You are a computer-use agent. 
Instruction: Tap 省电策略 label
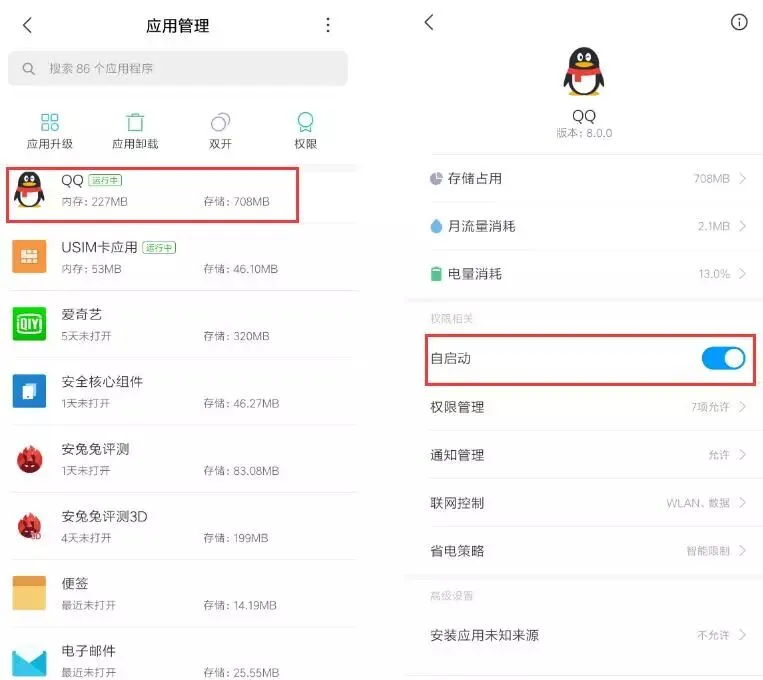pos(457,551)
